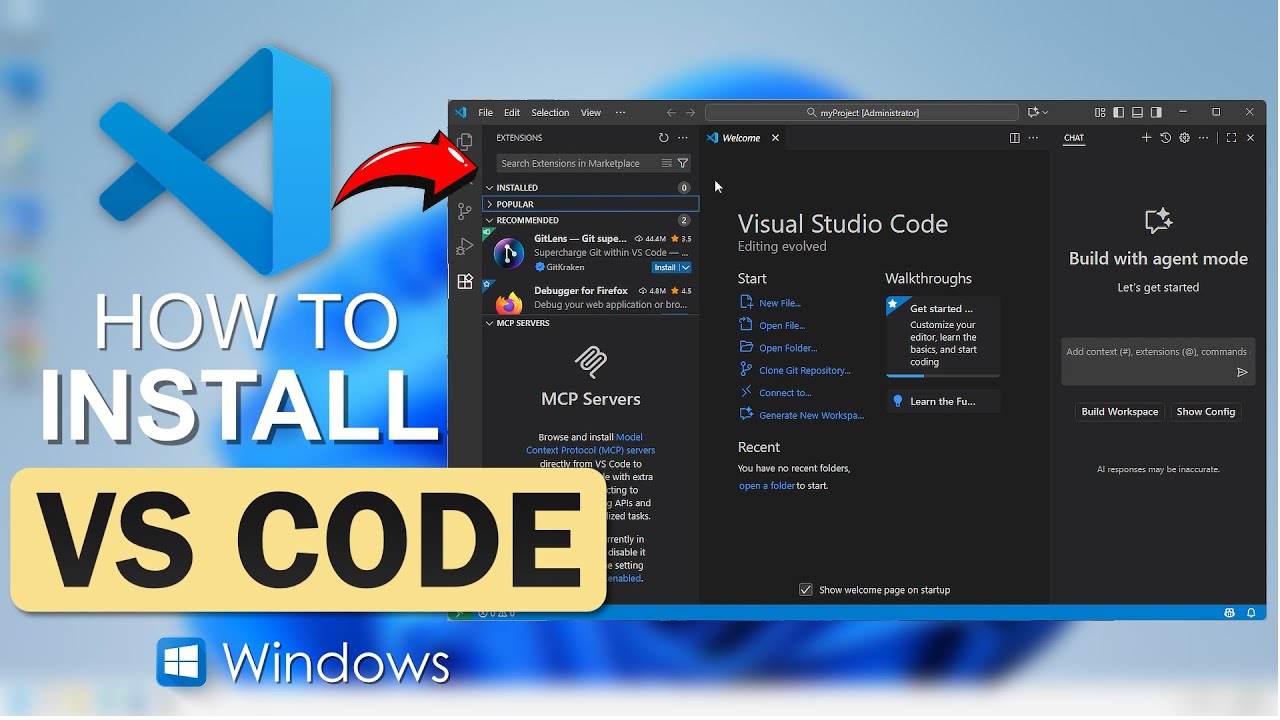Show chat history

tap(1165, 138)
